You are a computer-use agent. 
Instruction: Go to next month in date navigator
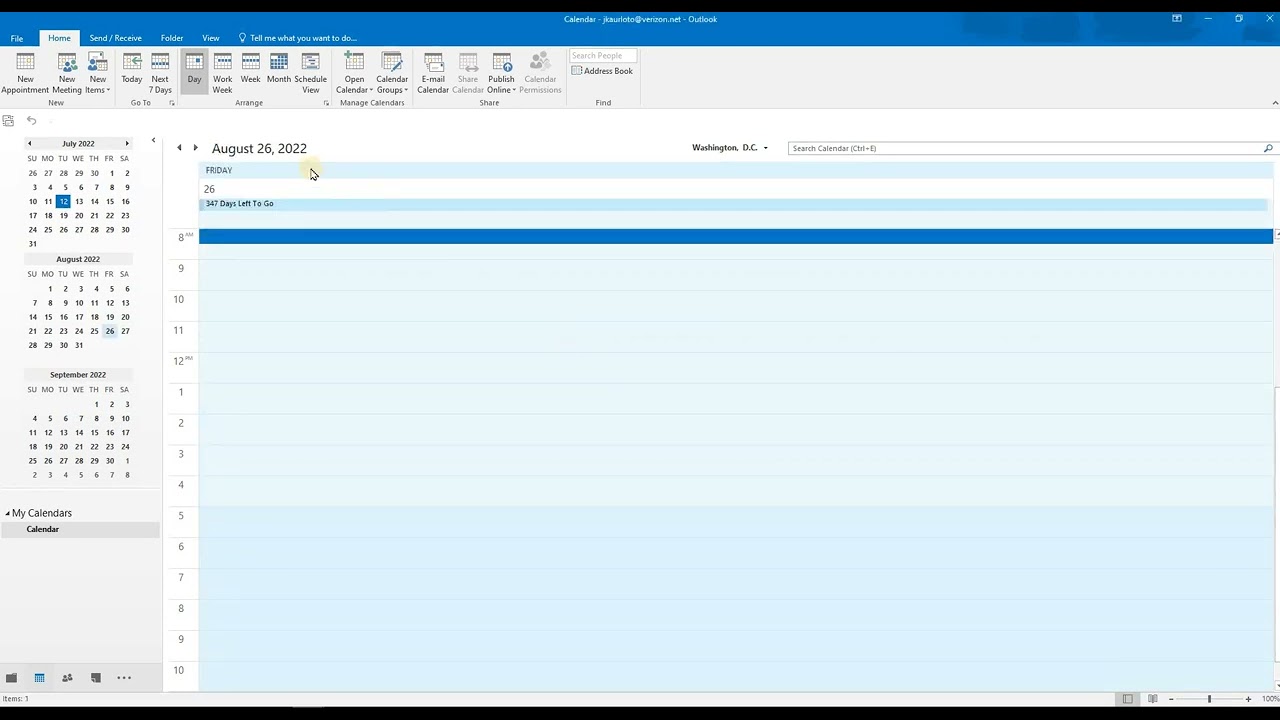point(126,143)
